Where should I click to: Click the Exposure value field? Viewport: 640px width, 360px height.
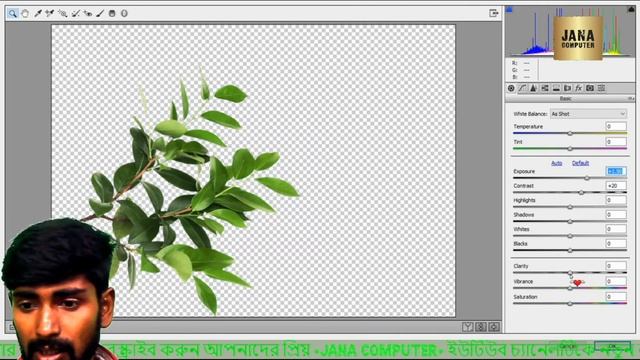[x=616, y=171]
